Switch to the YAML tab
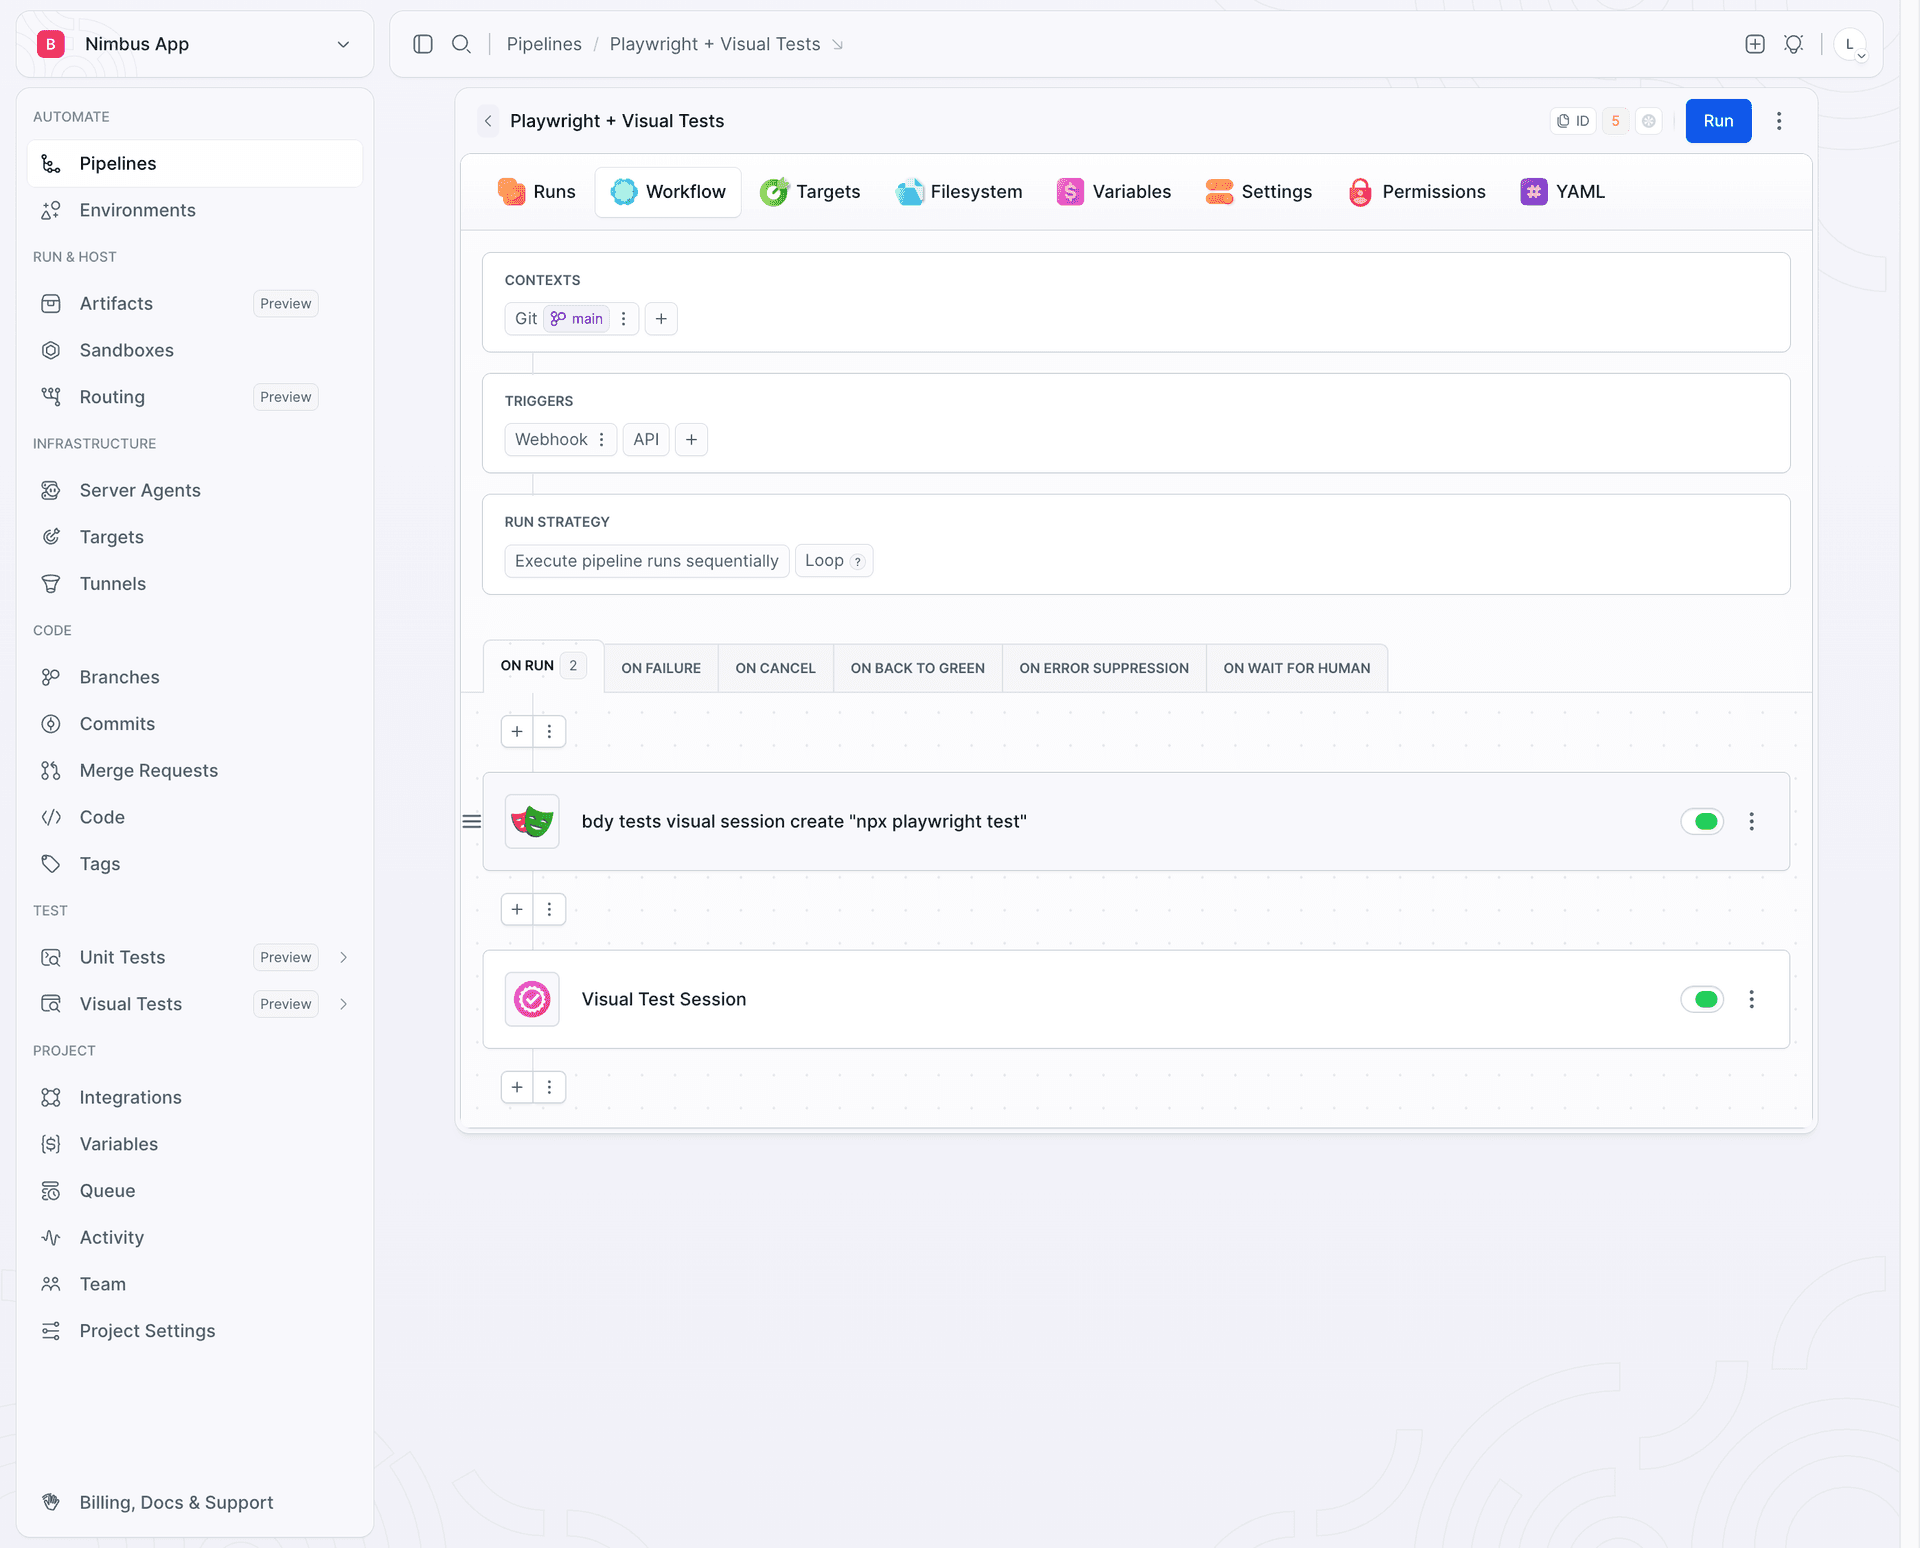This screenshot has width=1920, height=1548. [1563, 191]
